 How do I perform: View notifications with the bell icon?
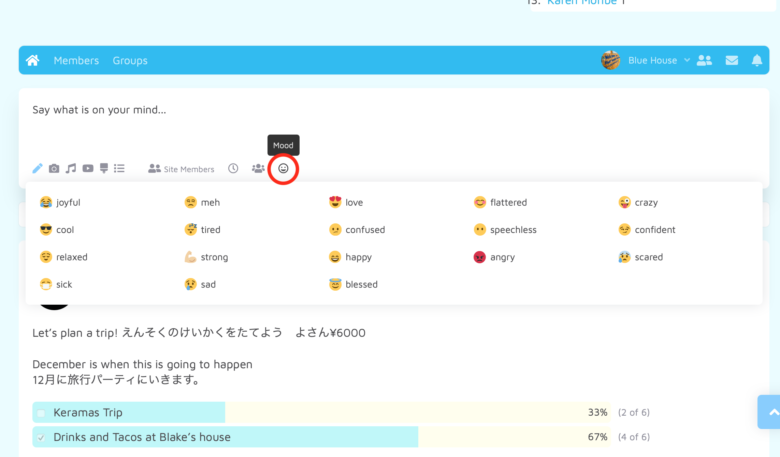(757, 61)
